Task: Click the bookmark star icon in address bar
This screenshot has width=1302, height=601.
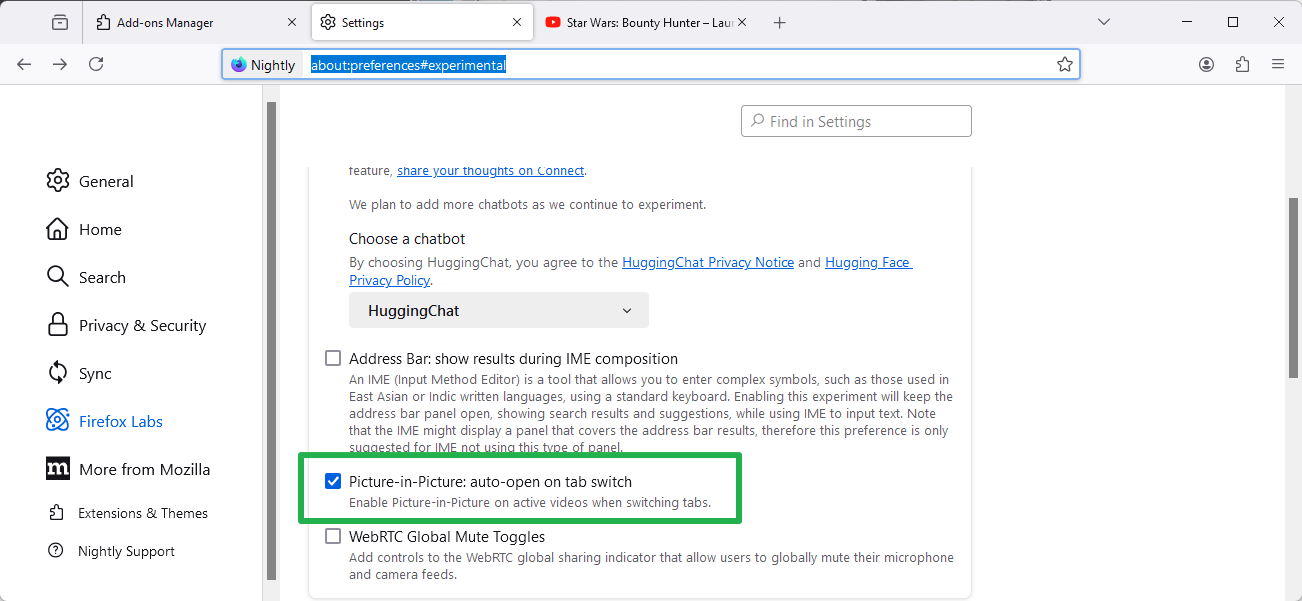Action: [1064, 64]
